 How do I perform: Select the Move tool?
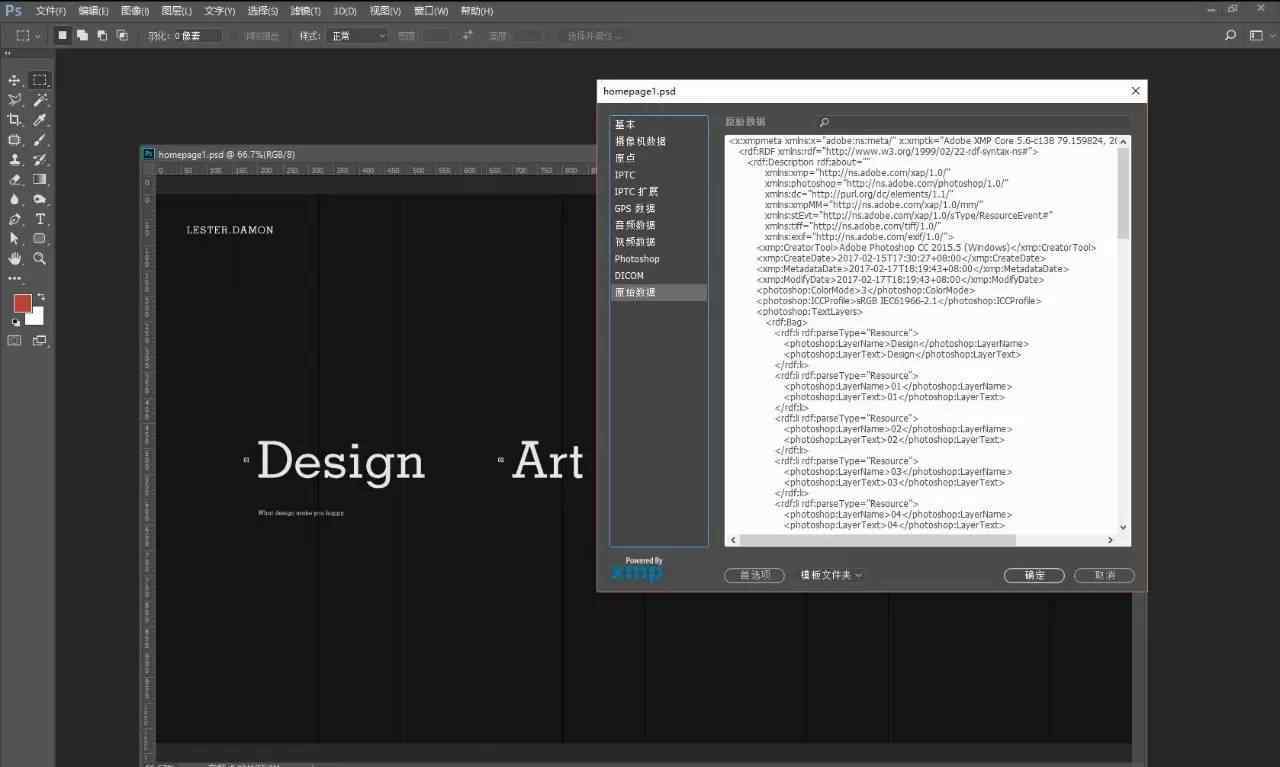pyautogui.click(x=15, y=80)
